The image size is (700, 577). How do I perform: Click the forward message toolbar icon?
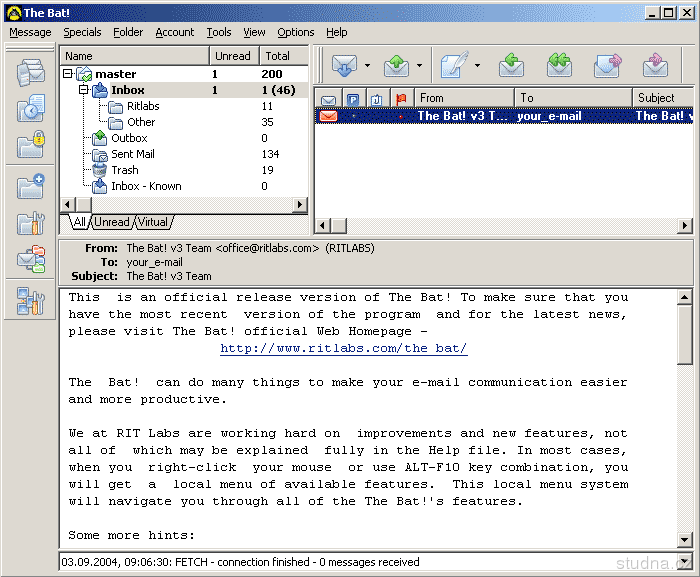pyautogui.click(x=607, y=66)
